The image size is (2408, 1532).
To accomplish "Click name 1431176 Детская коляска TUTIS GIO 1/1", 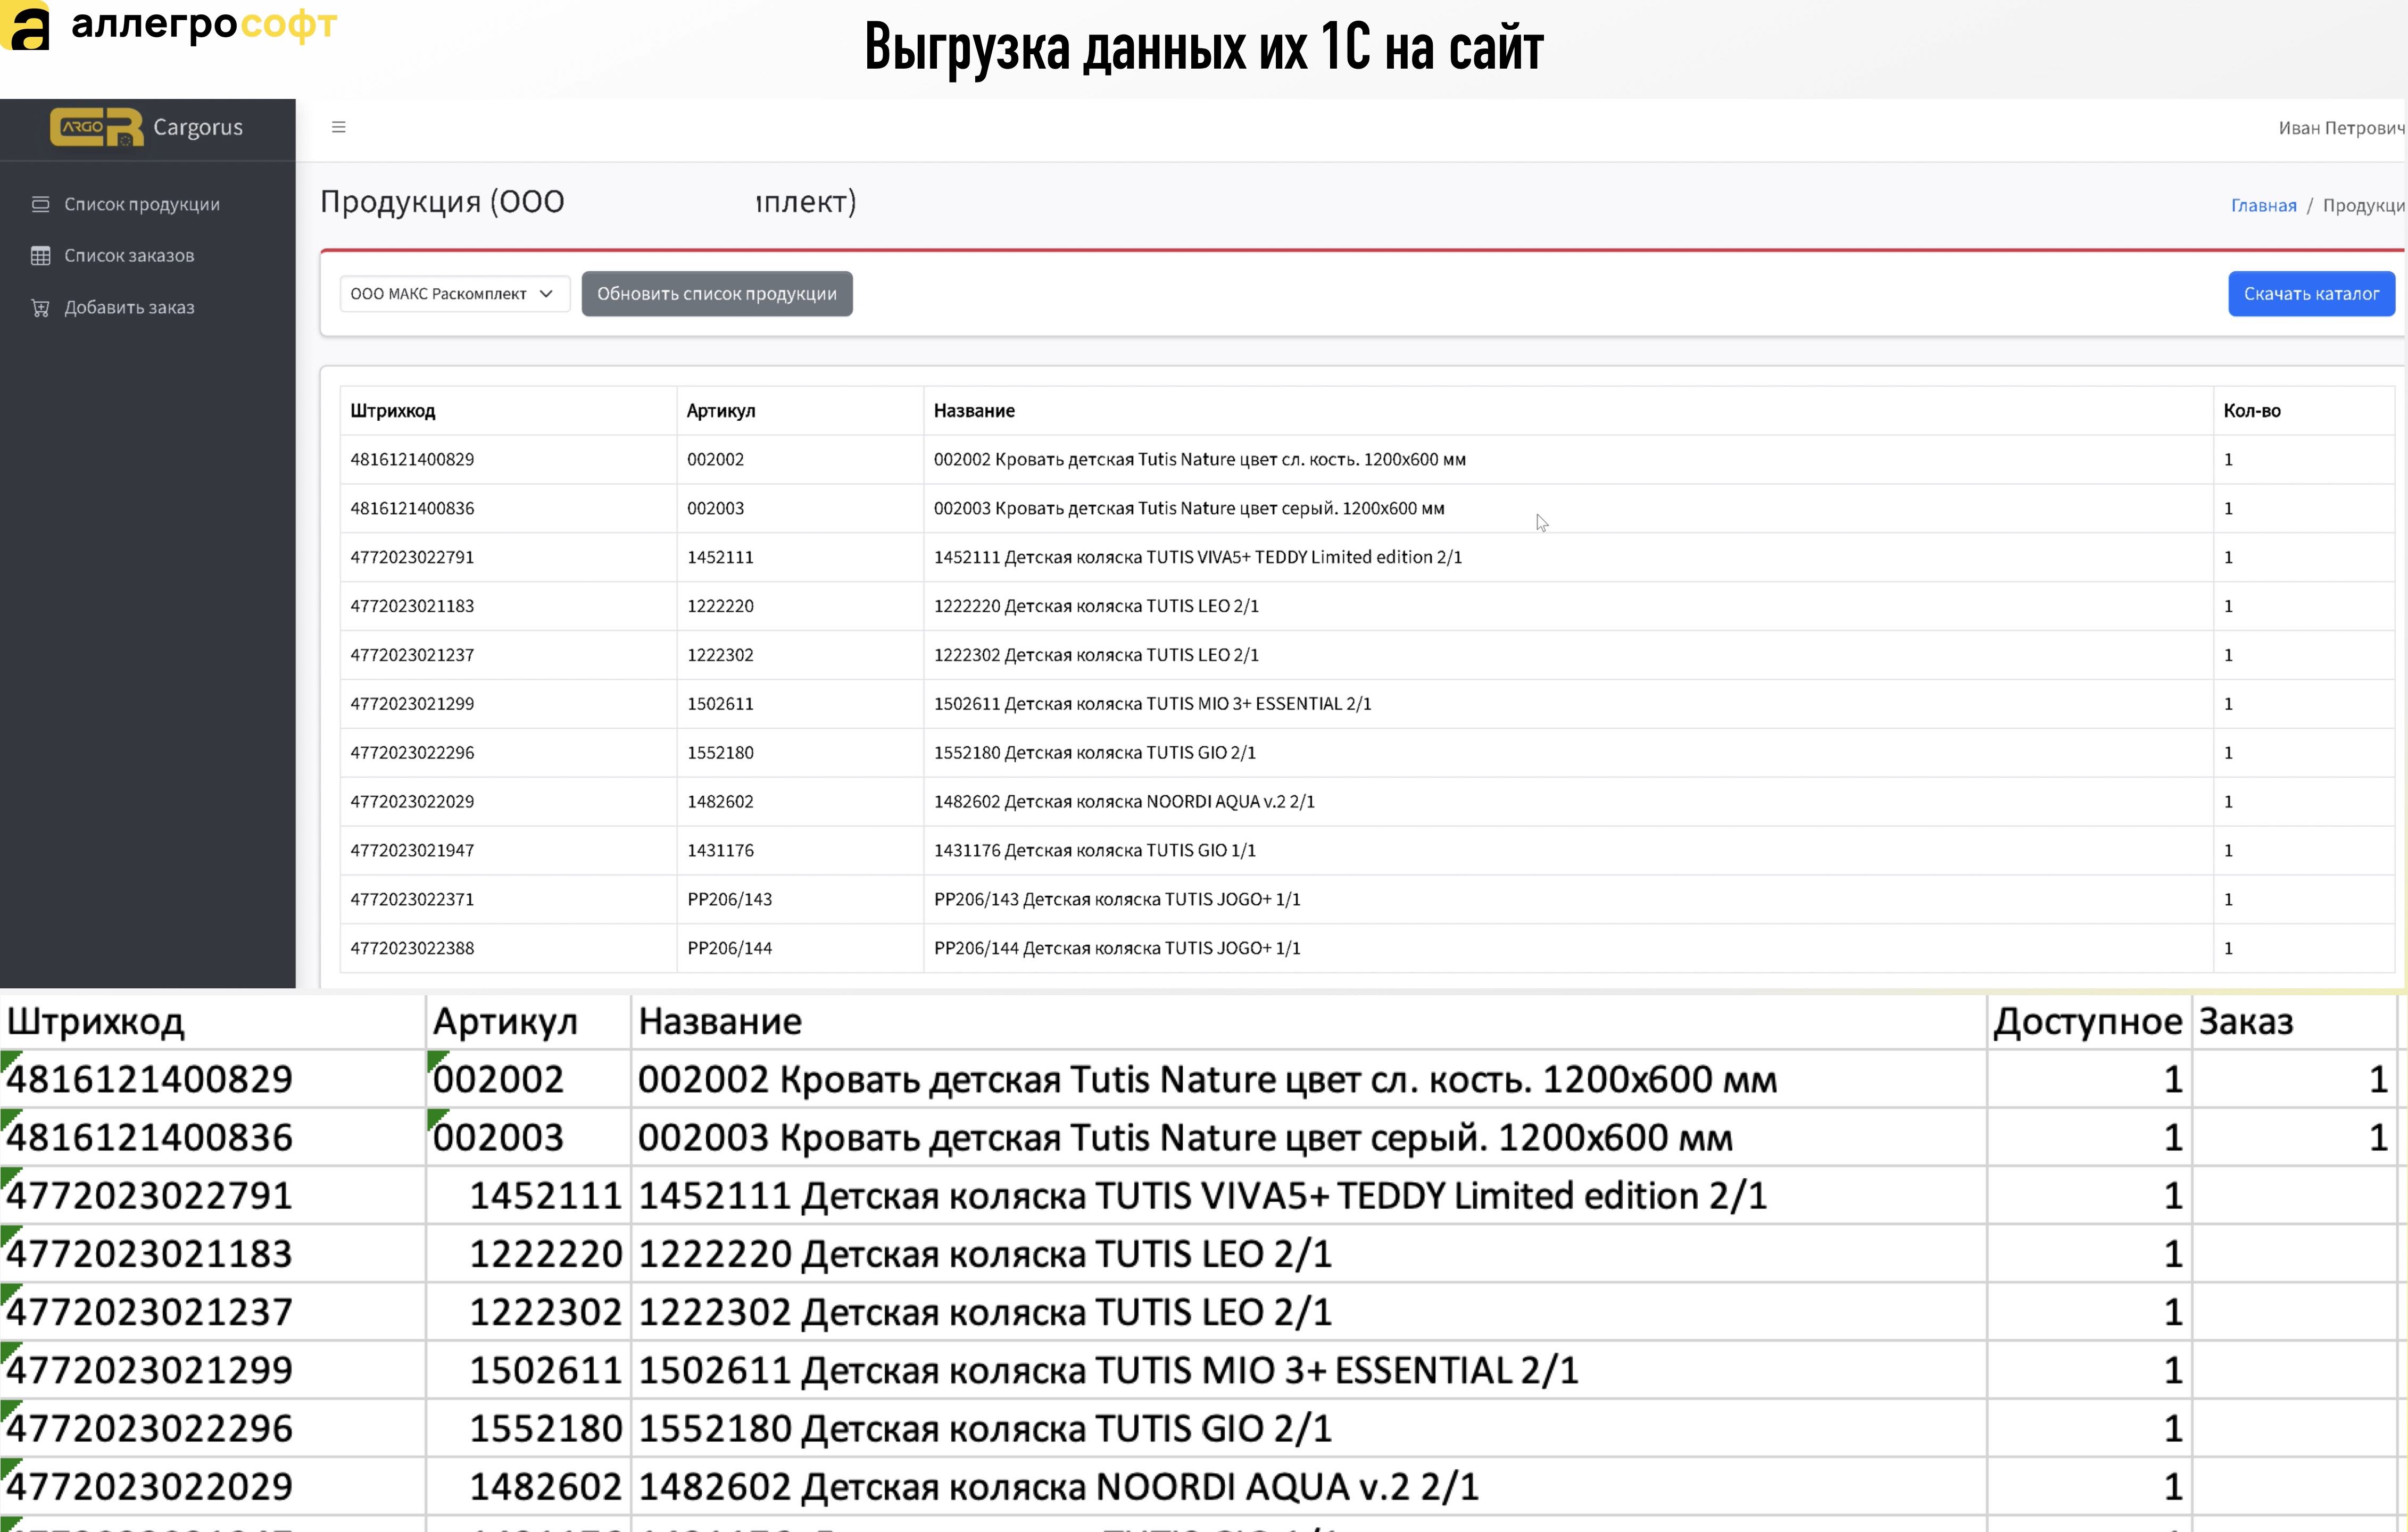I will click(x=1095, y=851).
